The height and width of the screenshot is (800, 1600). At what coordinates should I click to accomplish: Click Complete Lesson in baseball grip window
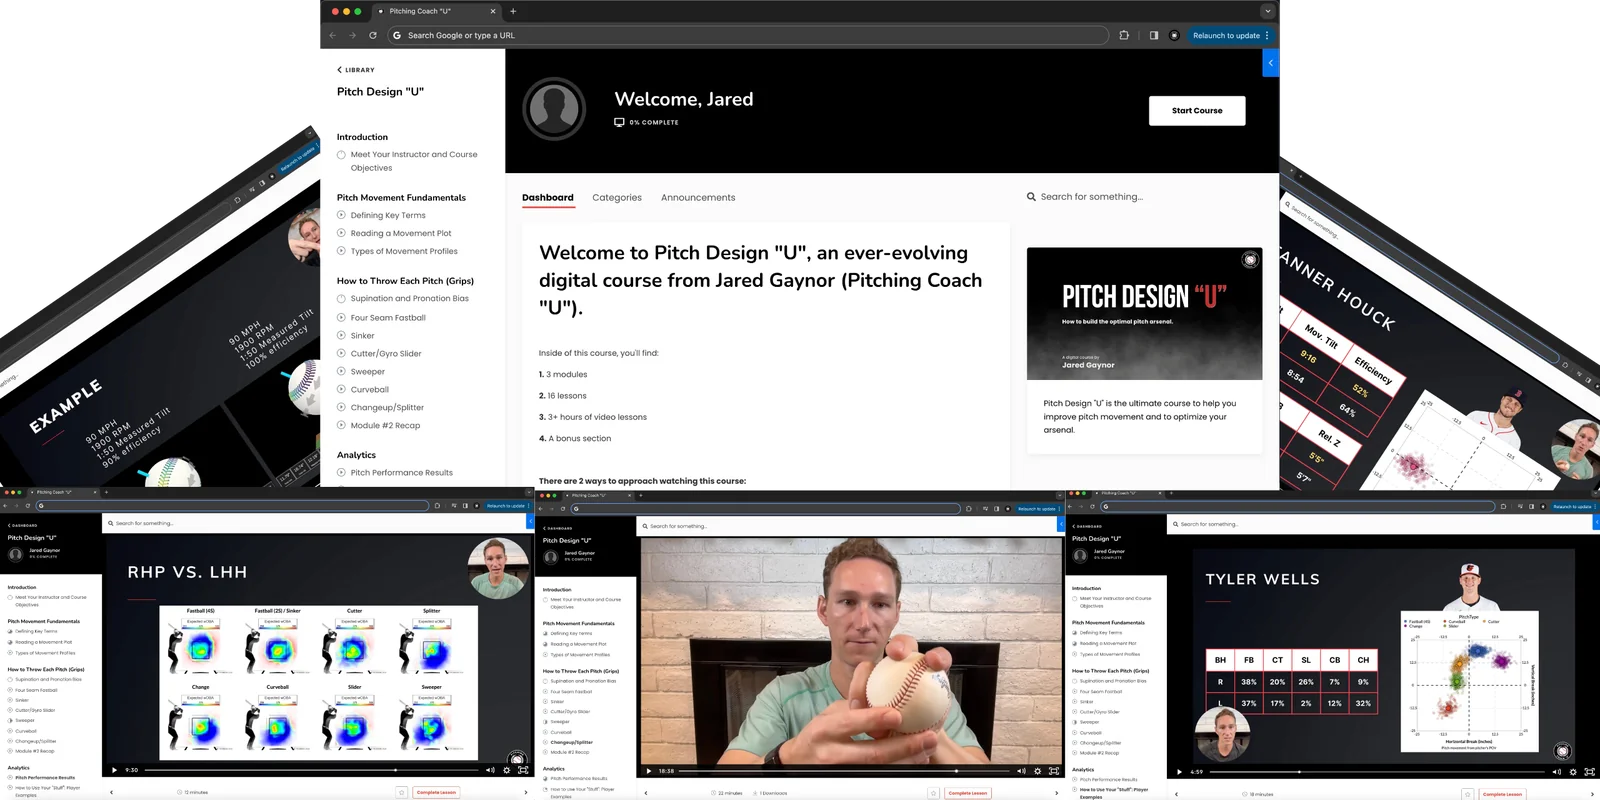(968, 793)
